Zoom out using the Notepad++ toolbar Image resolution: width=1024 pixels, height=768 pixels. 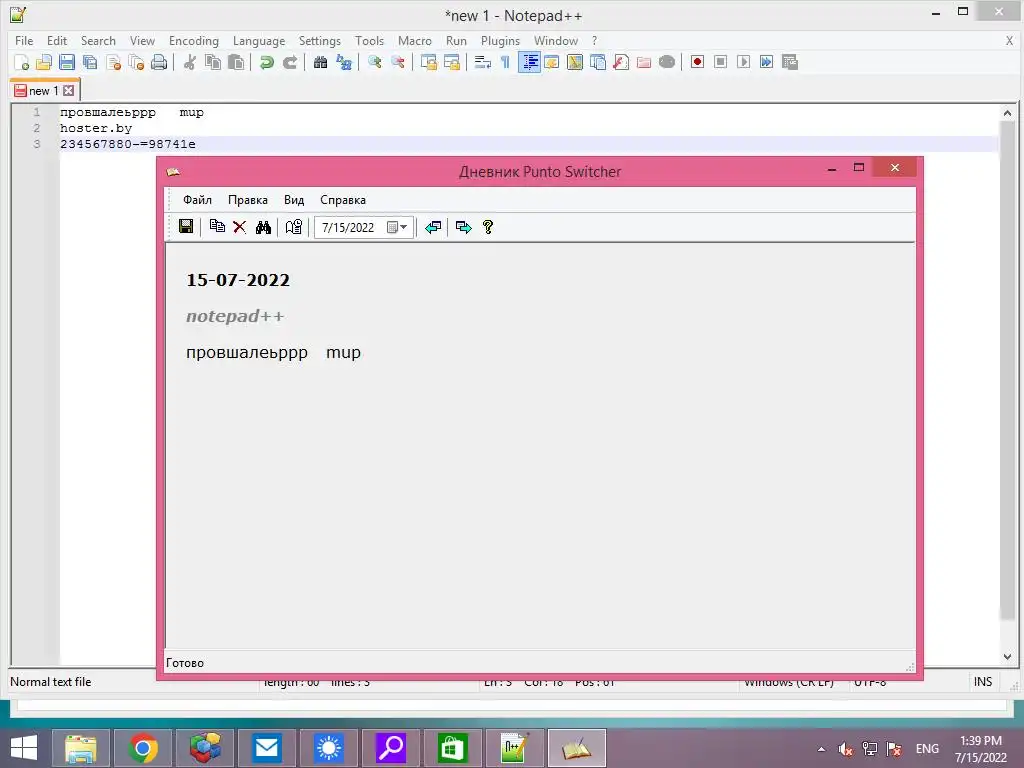(x=398, y=62)
